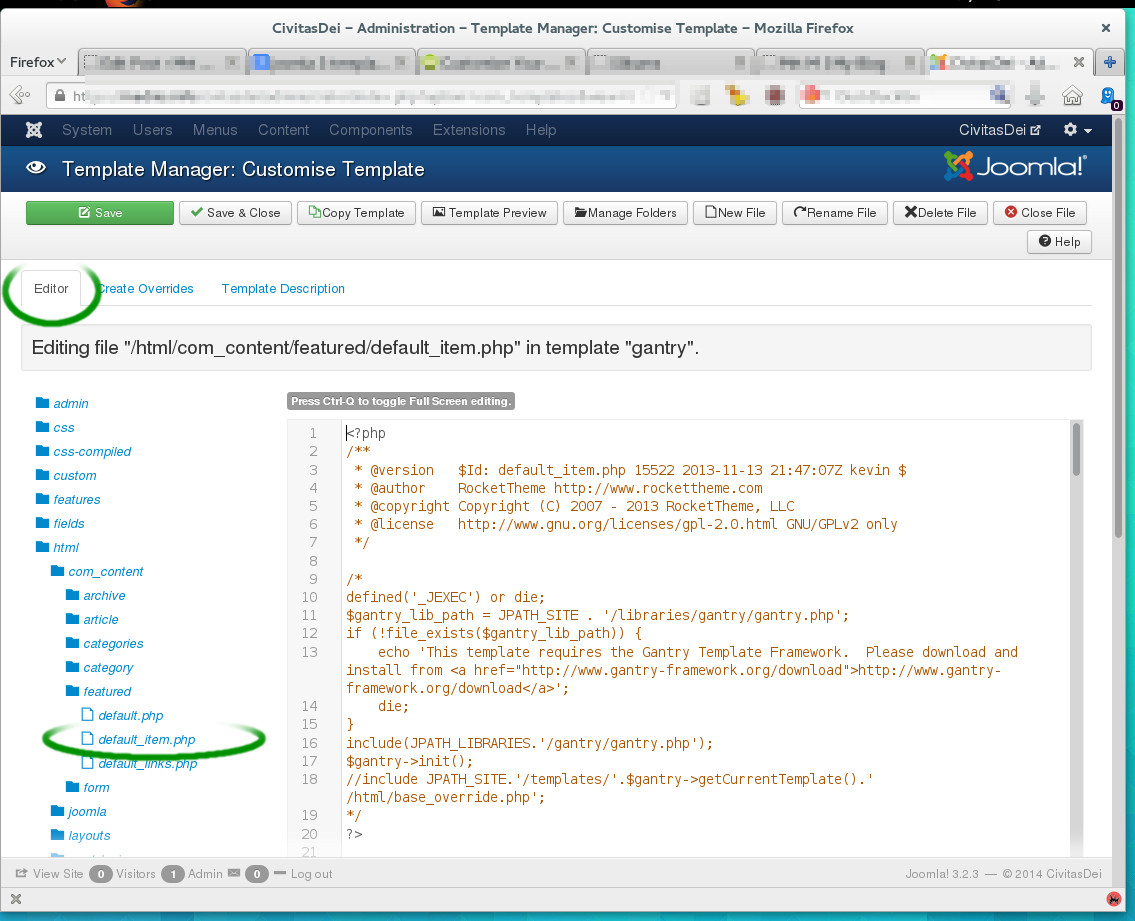Close the bottom find bar X

16,899
